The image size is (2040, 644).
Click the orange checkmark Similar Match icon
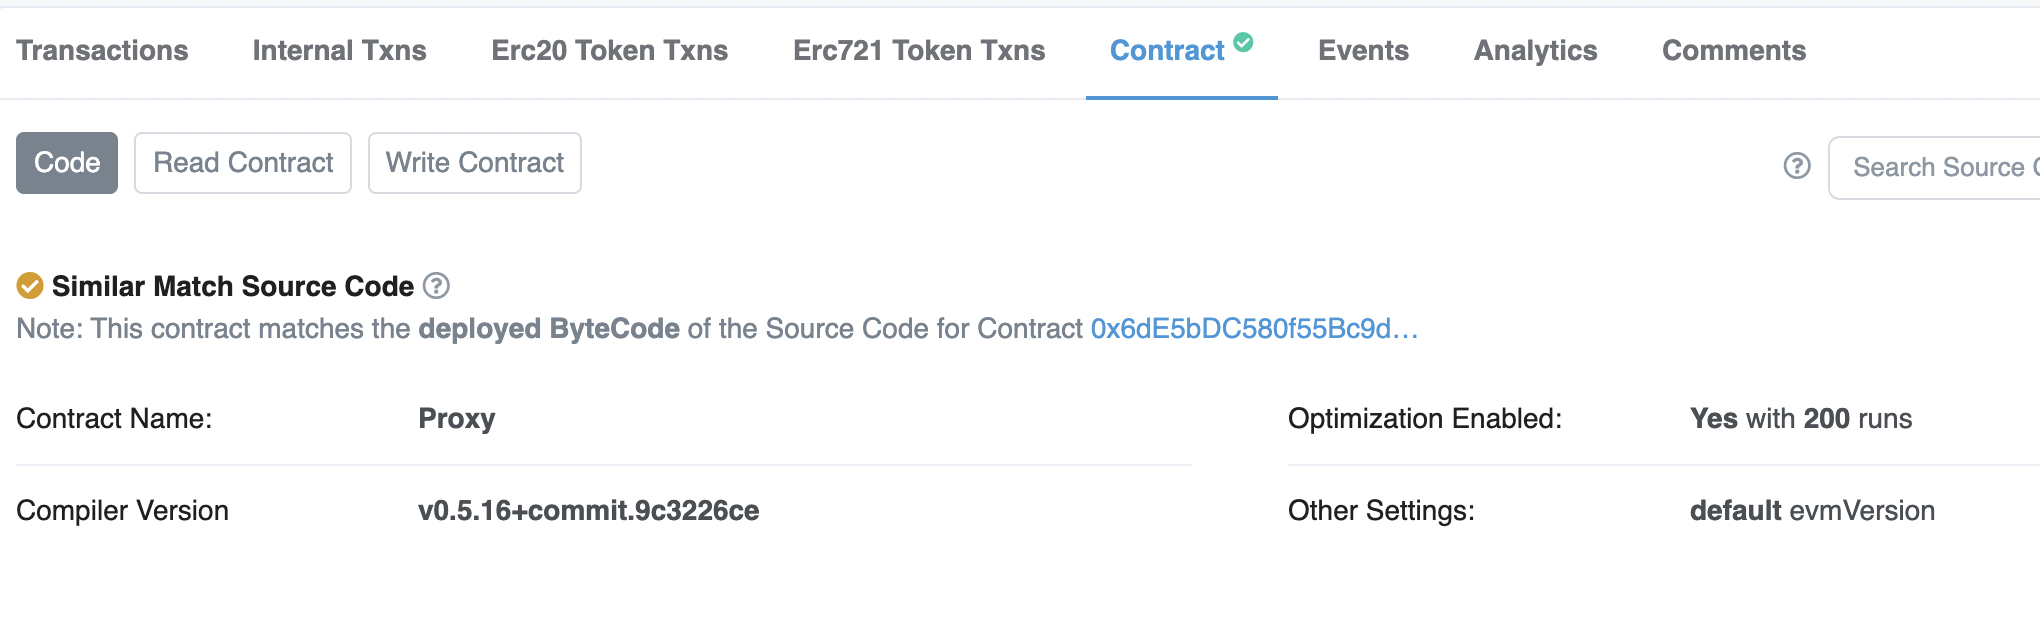point(30,286)
